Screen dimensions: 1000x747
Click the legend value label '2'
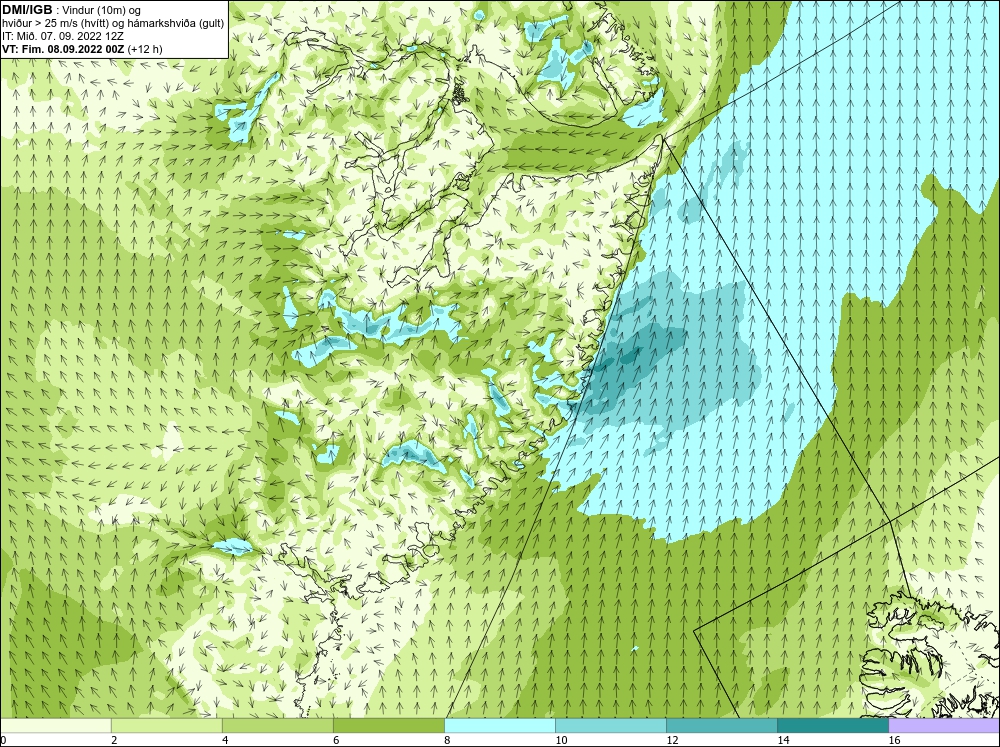tap(114, 740)
